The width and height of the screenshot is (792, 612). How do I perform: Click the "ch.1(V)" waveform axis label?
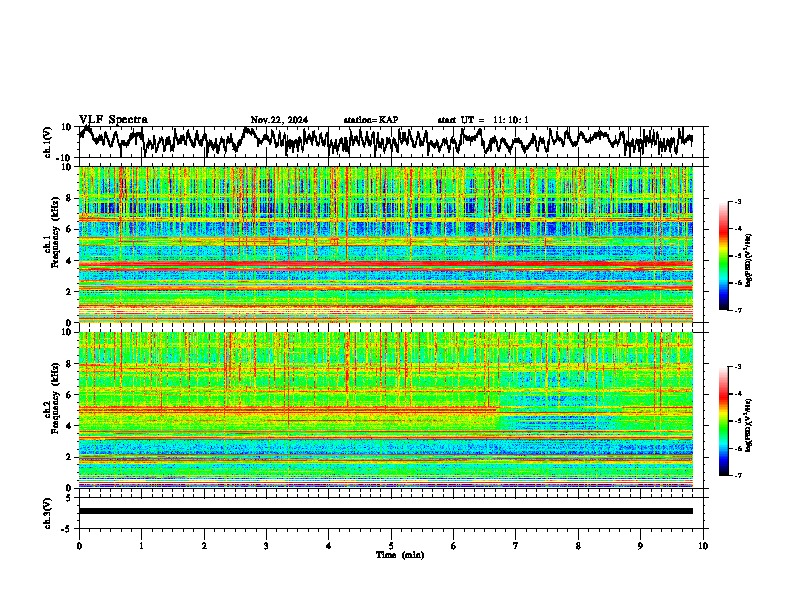pos(47,142)
